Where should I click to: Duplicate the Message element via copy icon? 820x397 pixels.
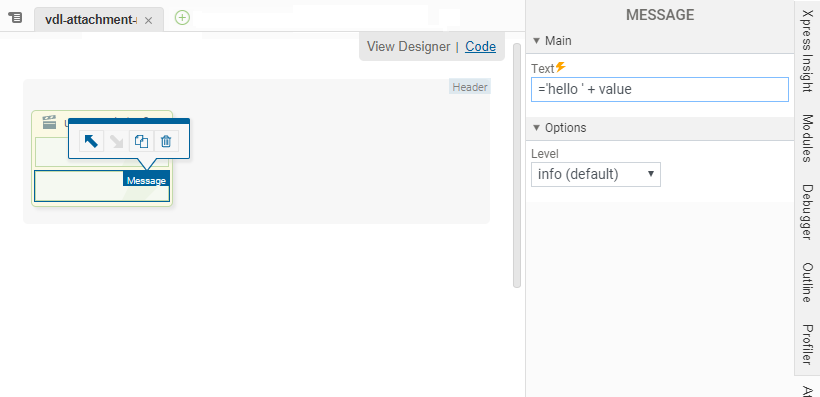coord(141,141)
